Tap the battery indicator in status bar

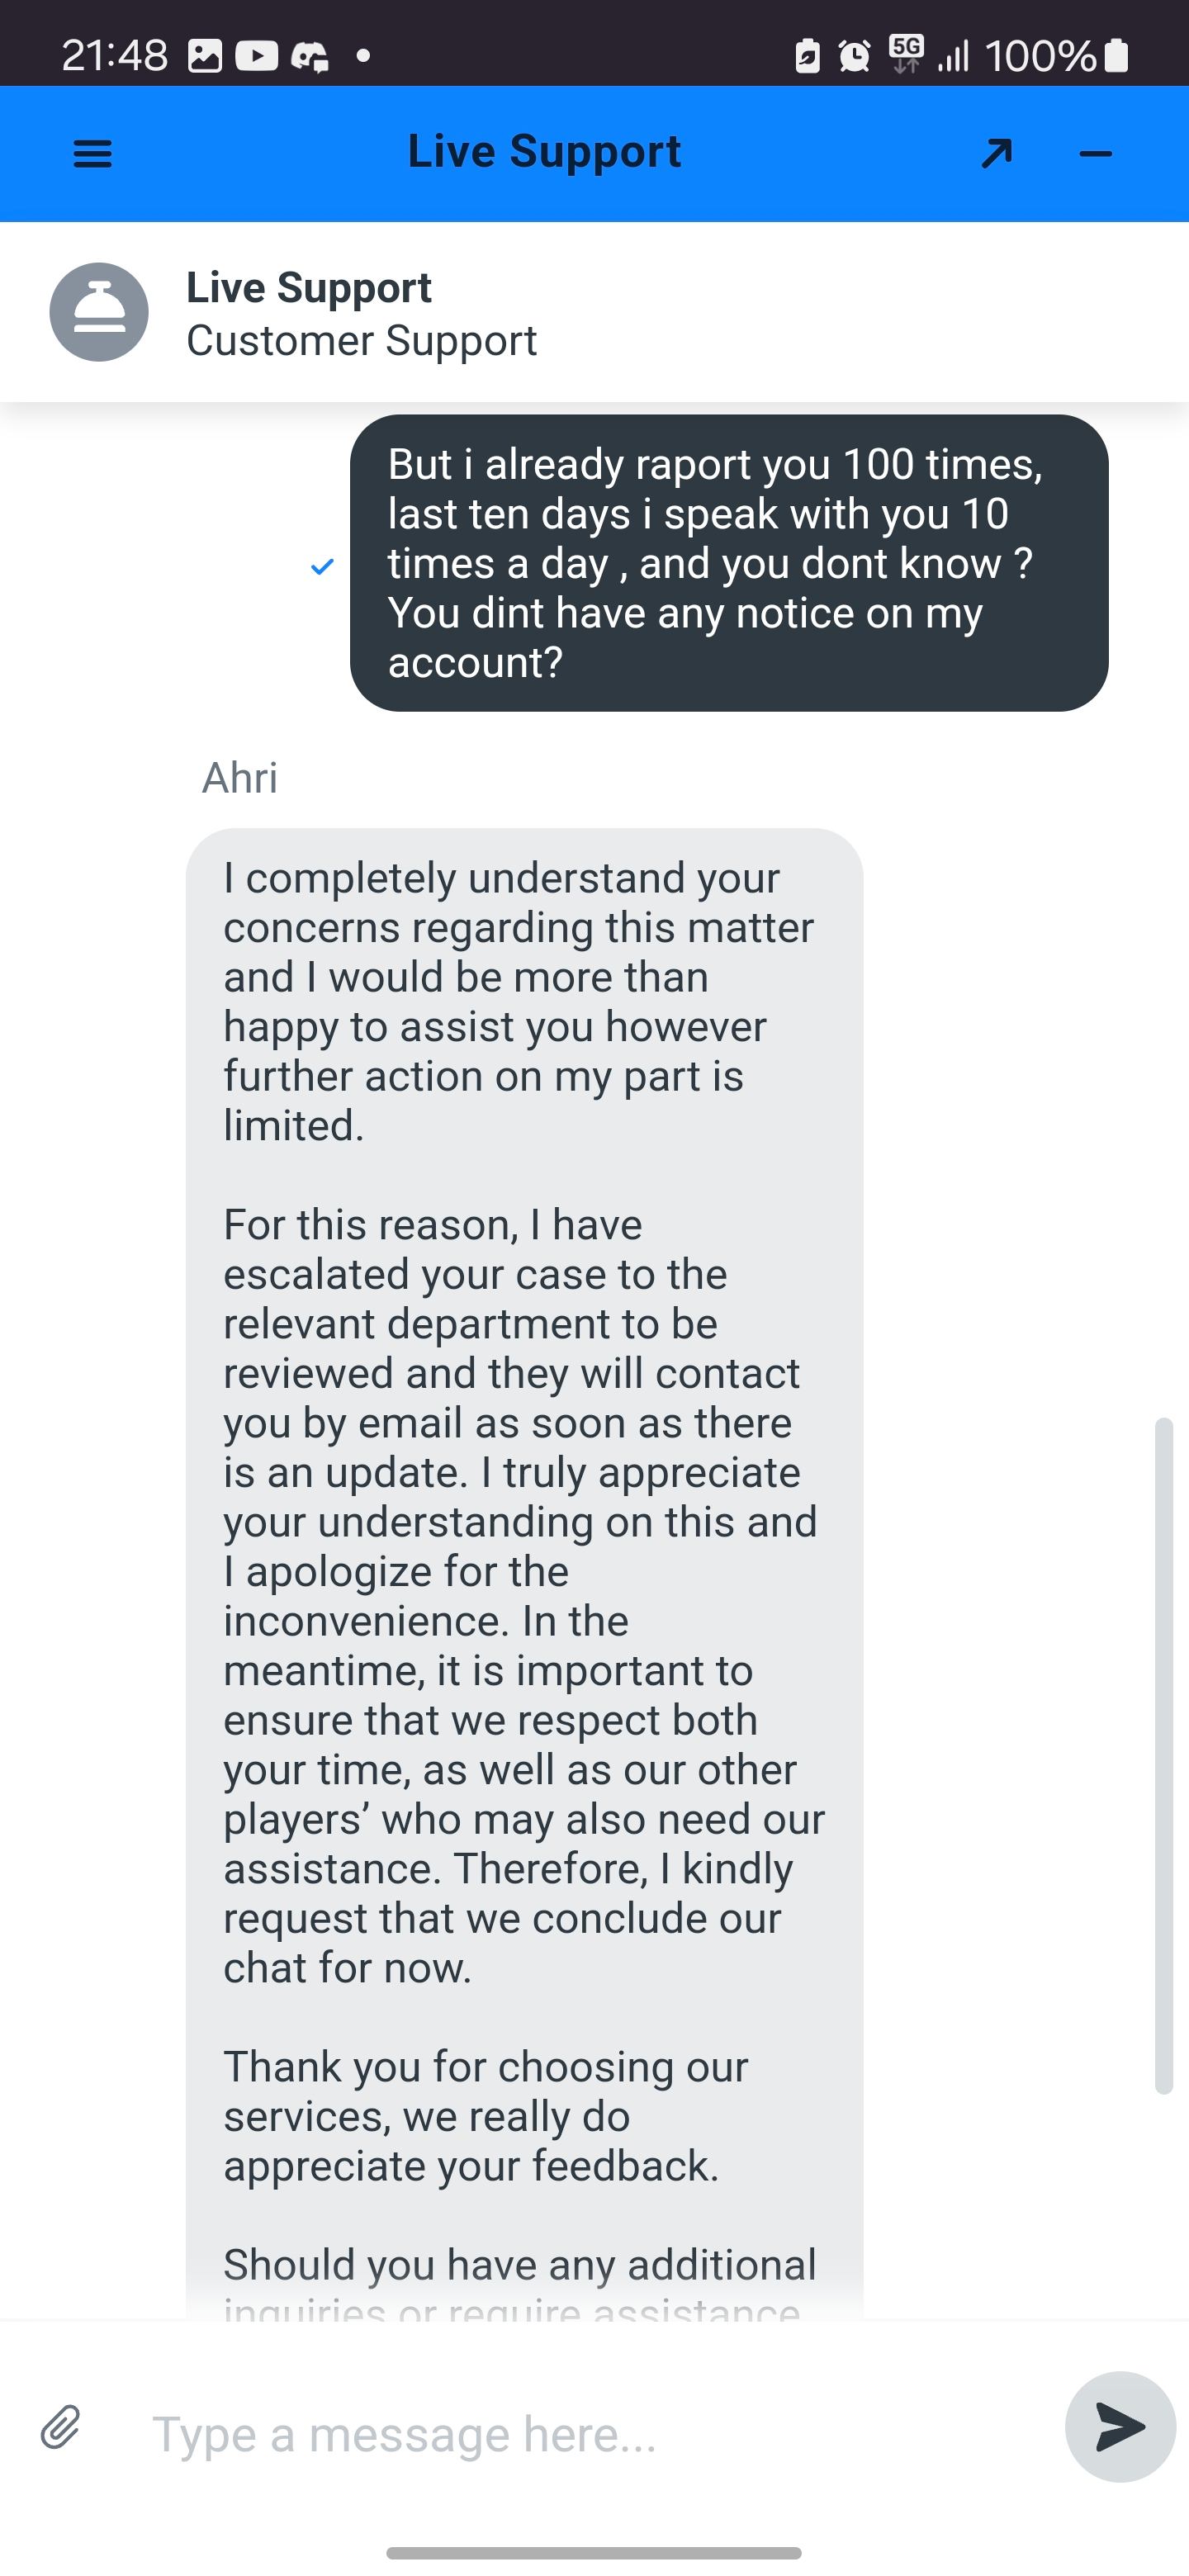(x=1117, y=56)
